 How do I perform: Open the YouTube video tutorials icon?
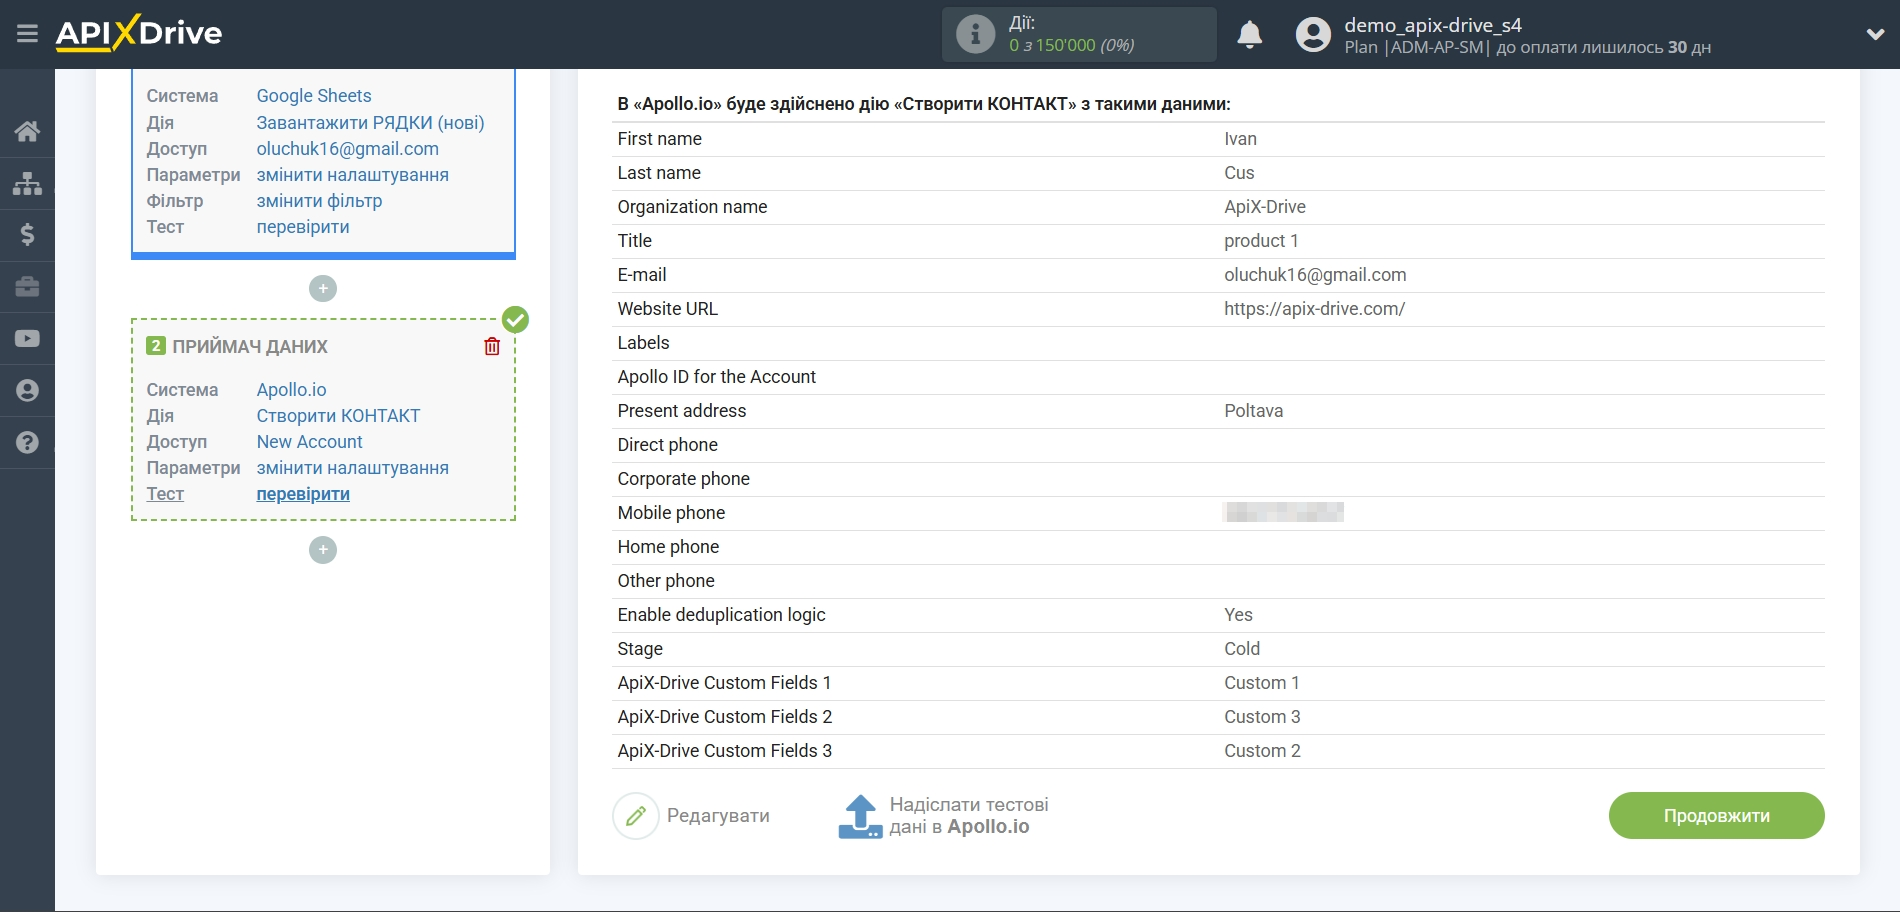[27, 339]
